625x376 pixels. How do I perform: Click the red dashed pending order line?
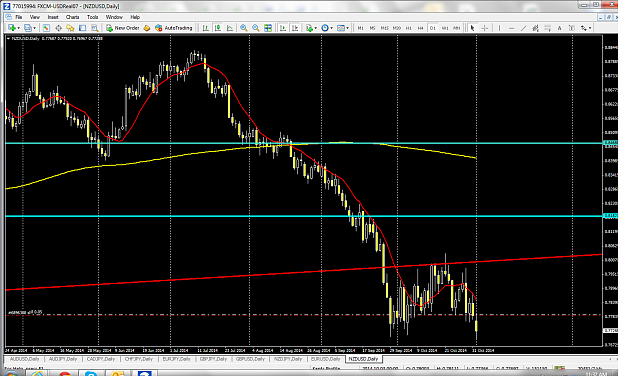pos(303,315)
